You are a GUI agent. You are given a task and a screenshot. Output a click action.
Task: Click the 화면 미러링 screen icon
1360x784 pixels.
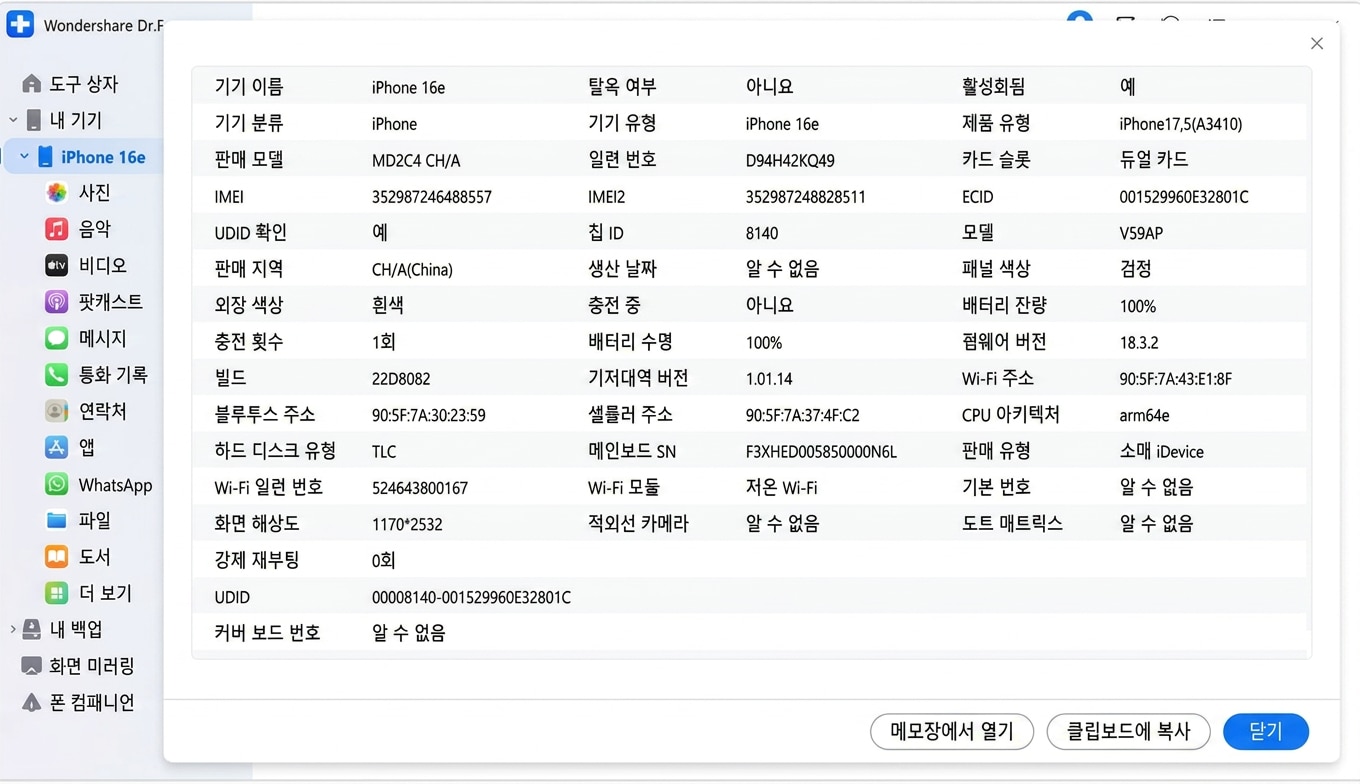click(x=32, y=666)
